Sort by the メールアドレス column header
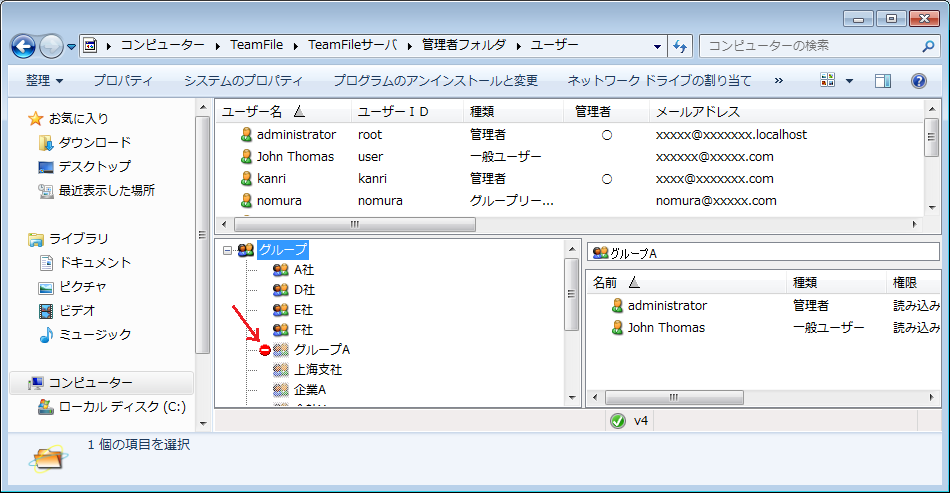The image size is (950, 493). click(697, 112)
